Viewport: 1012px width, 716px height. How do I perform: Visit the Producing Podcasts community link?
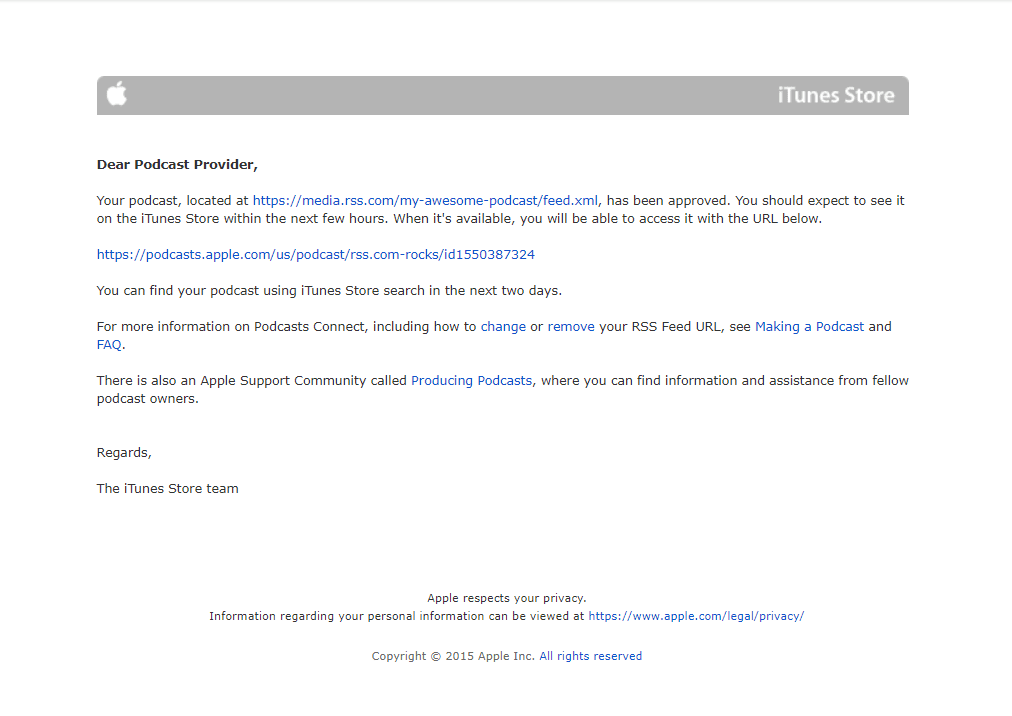point(471,380)
